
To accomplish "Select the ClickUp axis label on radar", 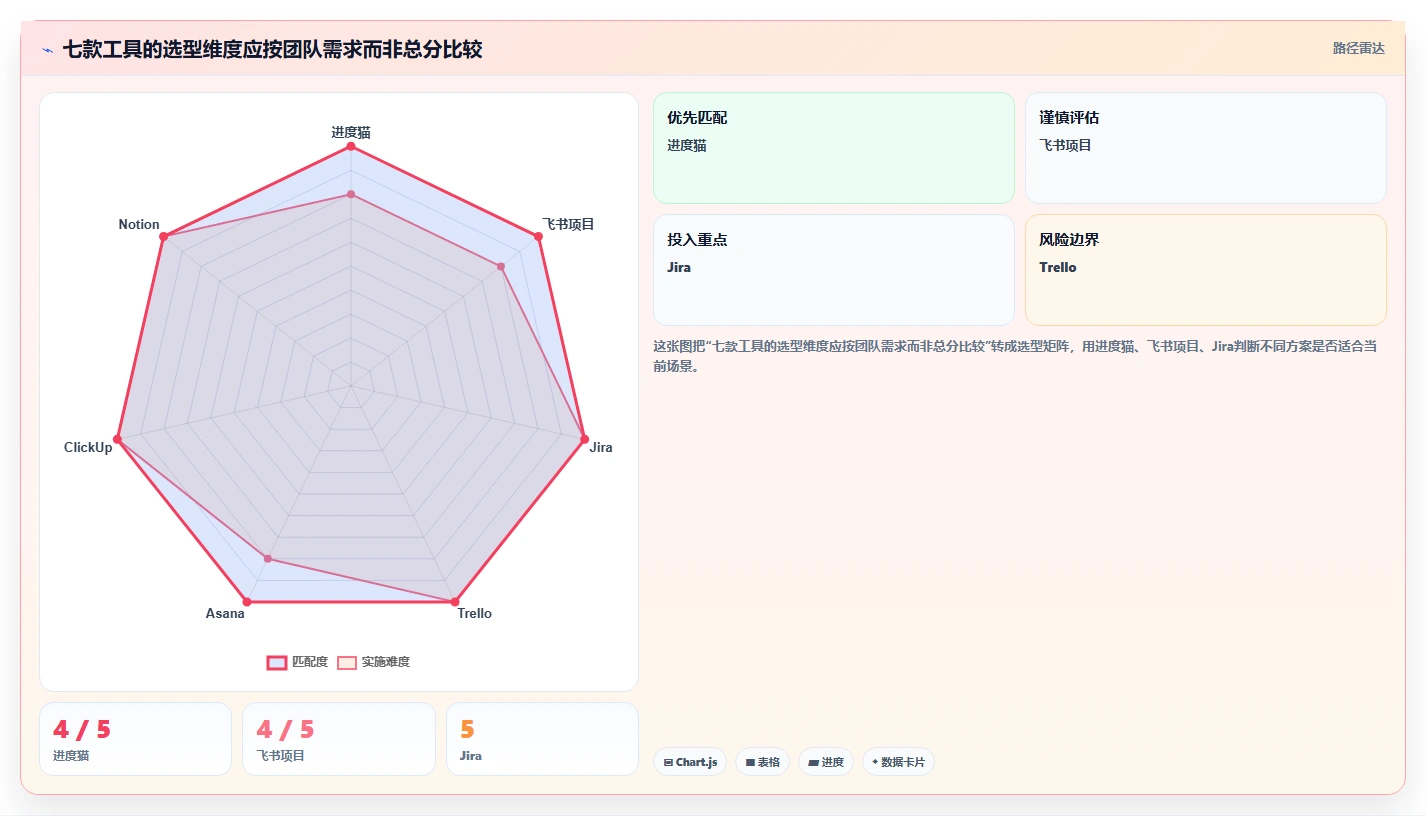I will tap(88, 447).
